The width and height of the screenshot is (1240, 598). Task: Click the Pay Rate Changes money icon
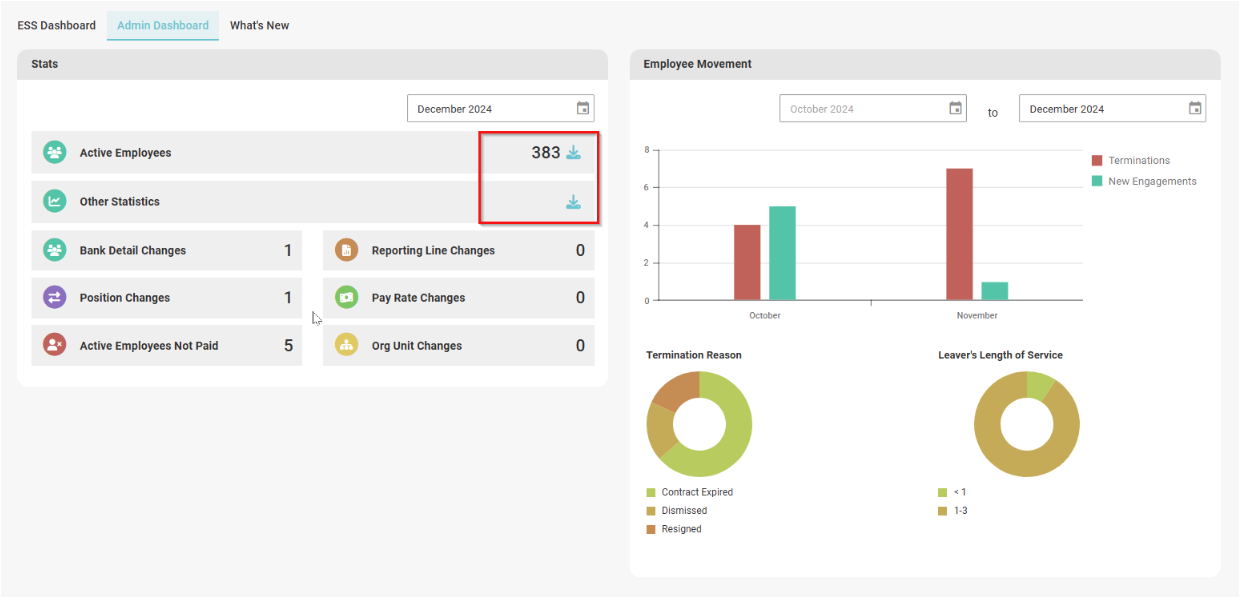coord(346,298)
